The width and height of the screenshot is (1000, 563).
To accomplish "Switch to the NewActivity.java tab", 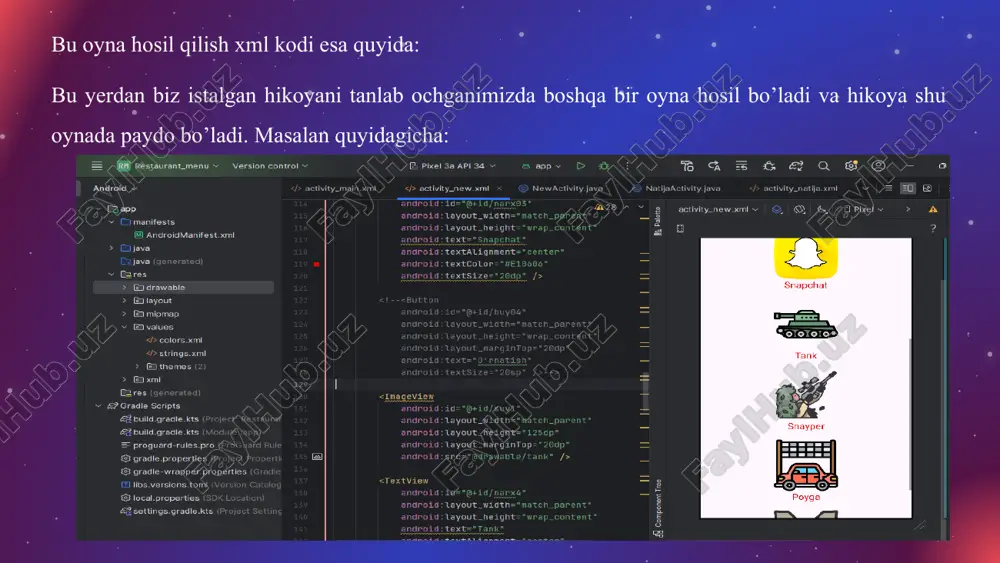I will (x=561, y=188).
